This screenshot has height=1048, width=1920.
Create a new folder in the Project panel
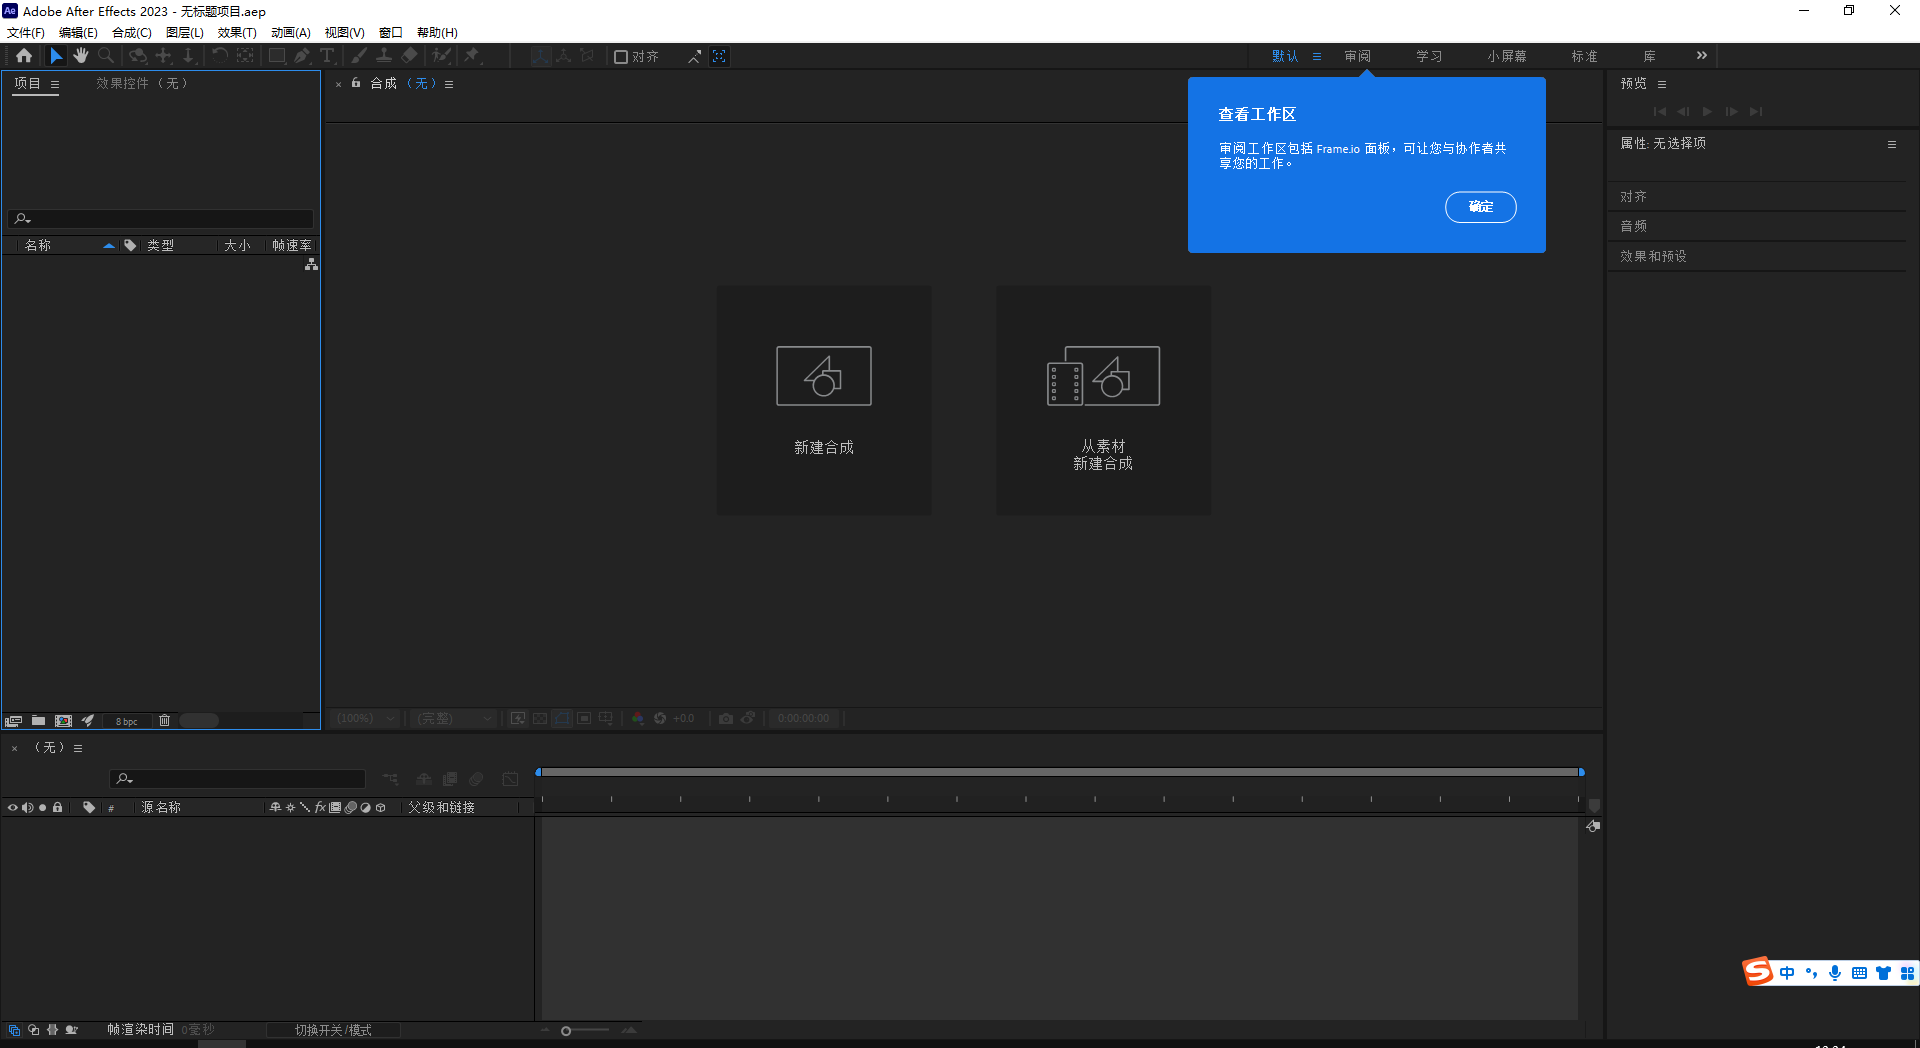(x=38, y=720)
